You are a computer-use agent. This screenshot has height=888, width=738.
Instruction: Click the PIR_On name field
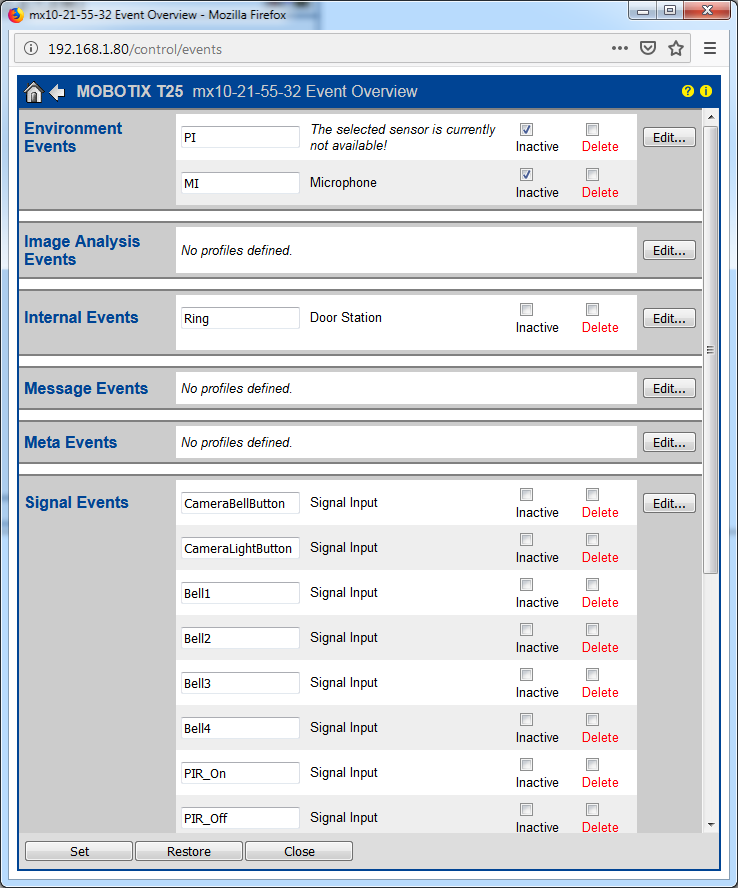[240, 773]
